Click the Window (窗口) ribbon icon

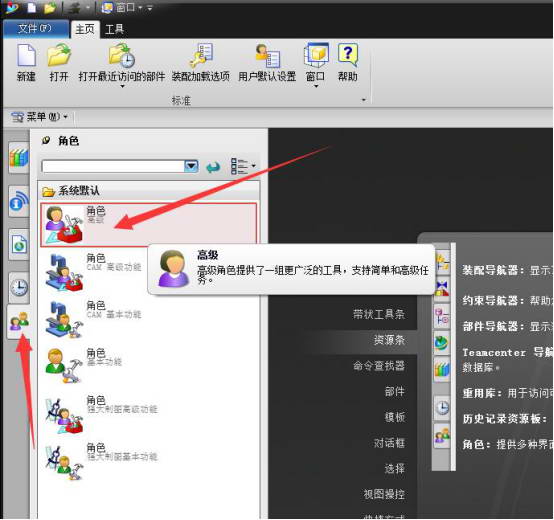point(316,55)
